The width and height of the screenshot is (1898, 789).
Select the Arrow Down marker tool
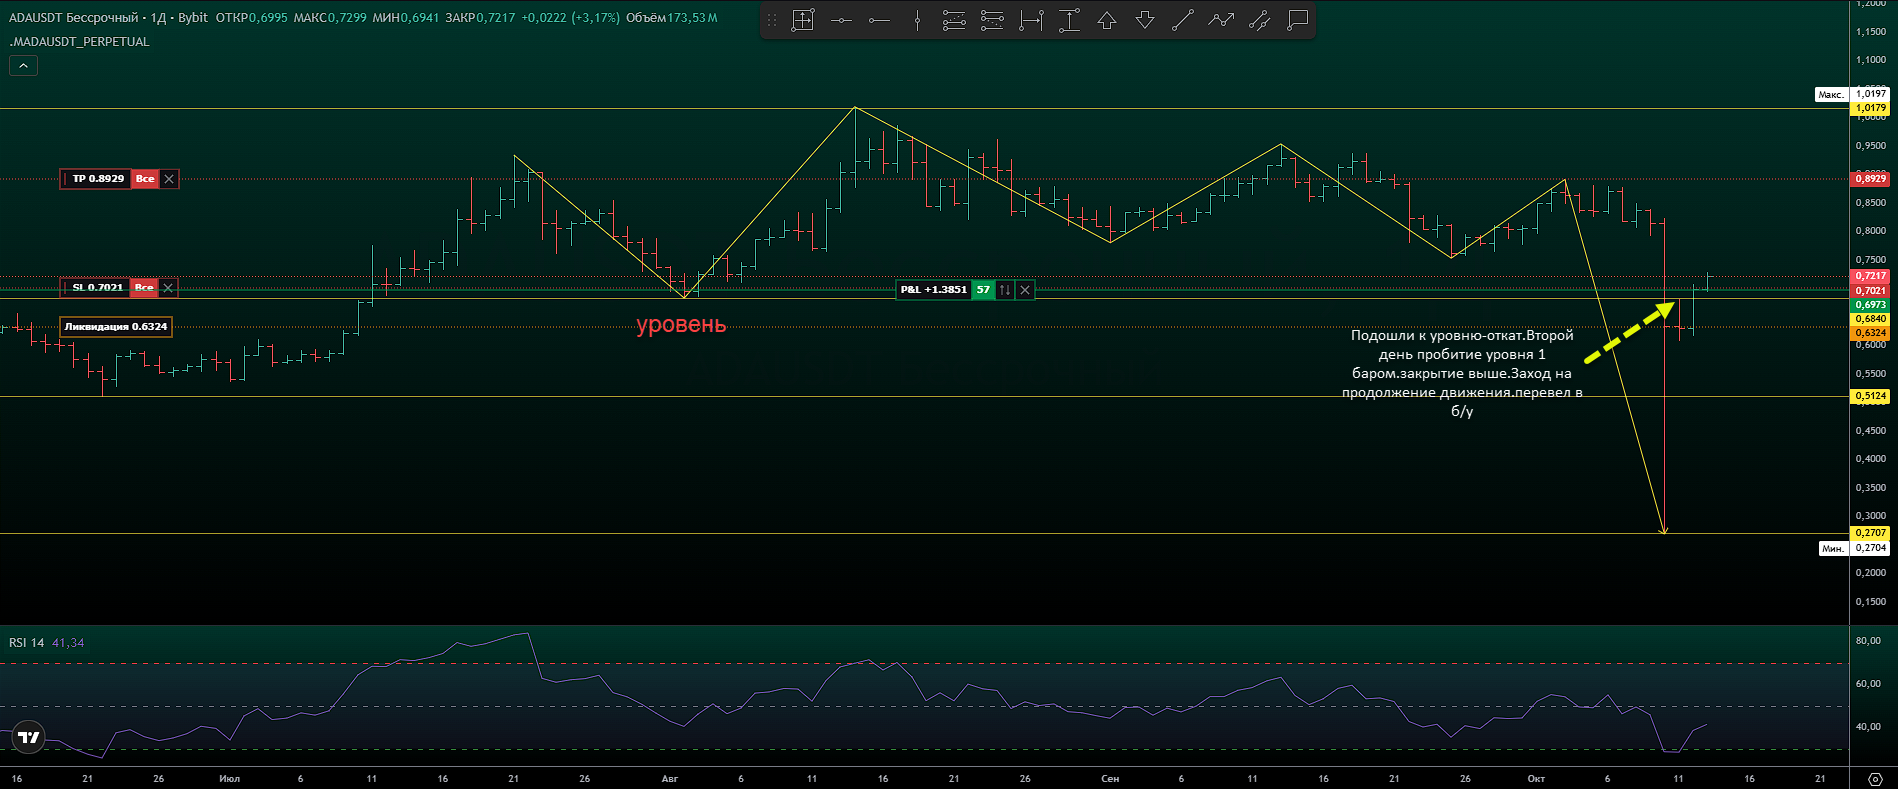click(1145, 20)
